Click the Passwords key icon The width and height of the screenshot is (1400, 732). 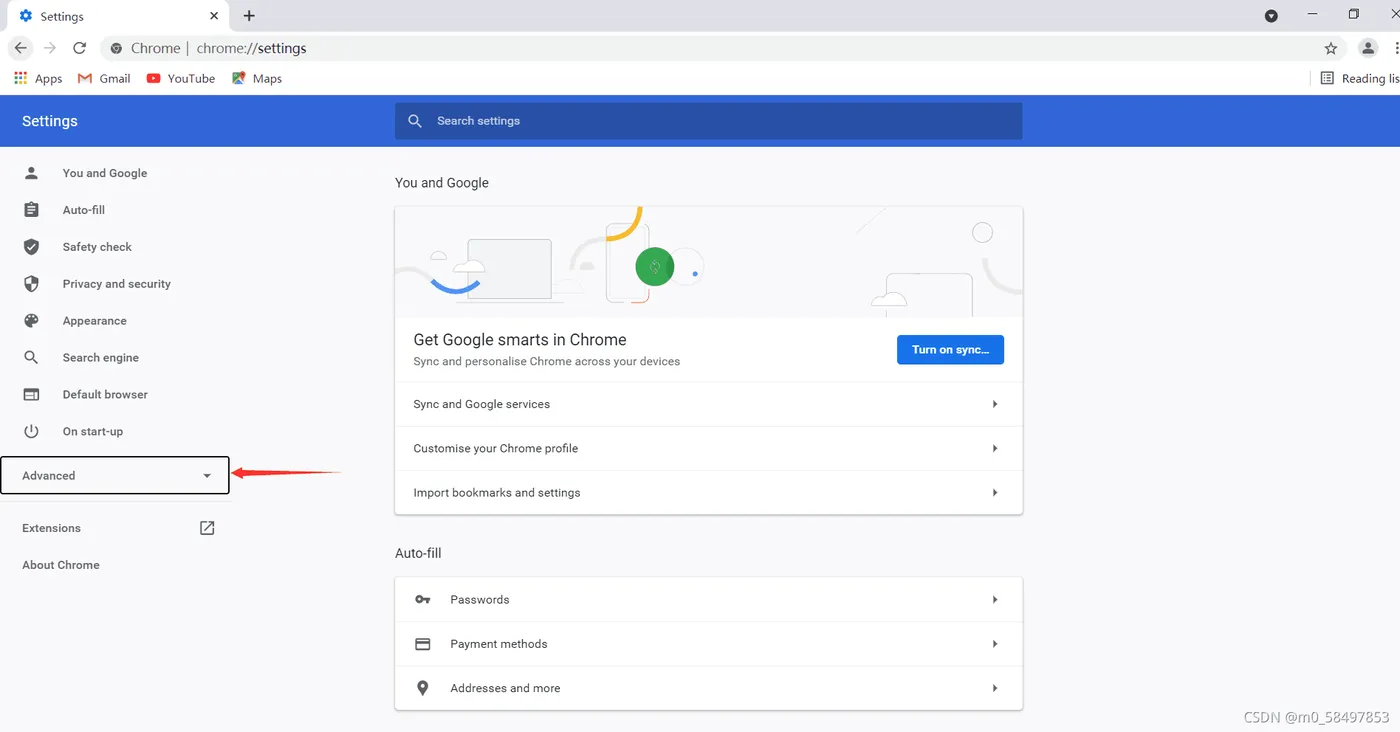pyautogui.click(x=423, y=600)
